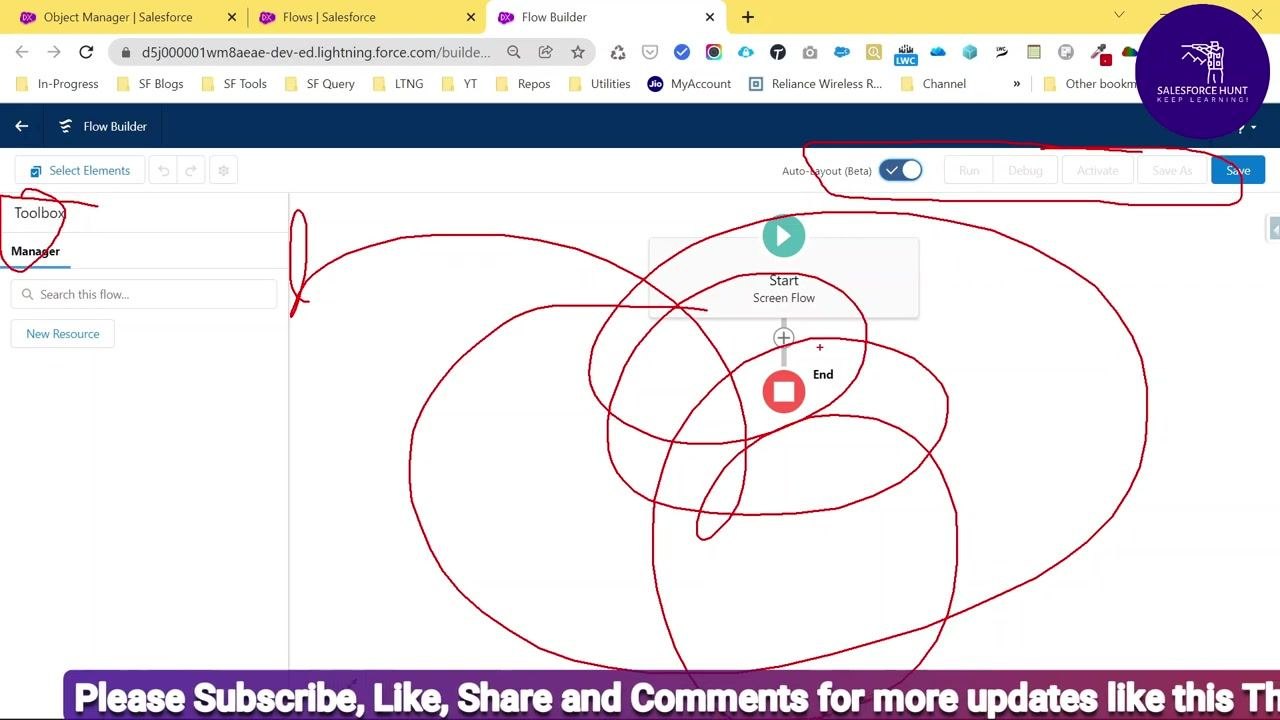Click the Flow Builder logo icon
Viewport: 1280px width, 720px height.
(x=66, y=126)
